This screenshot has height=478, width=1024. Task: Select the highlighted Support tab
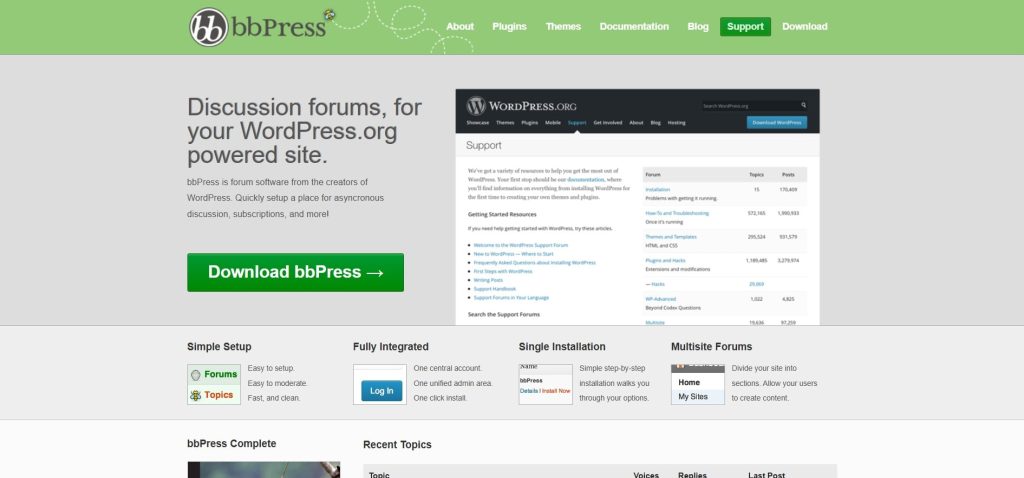(745, 27)
